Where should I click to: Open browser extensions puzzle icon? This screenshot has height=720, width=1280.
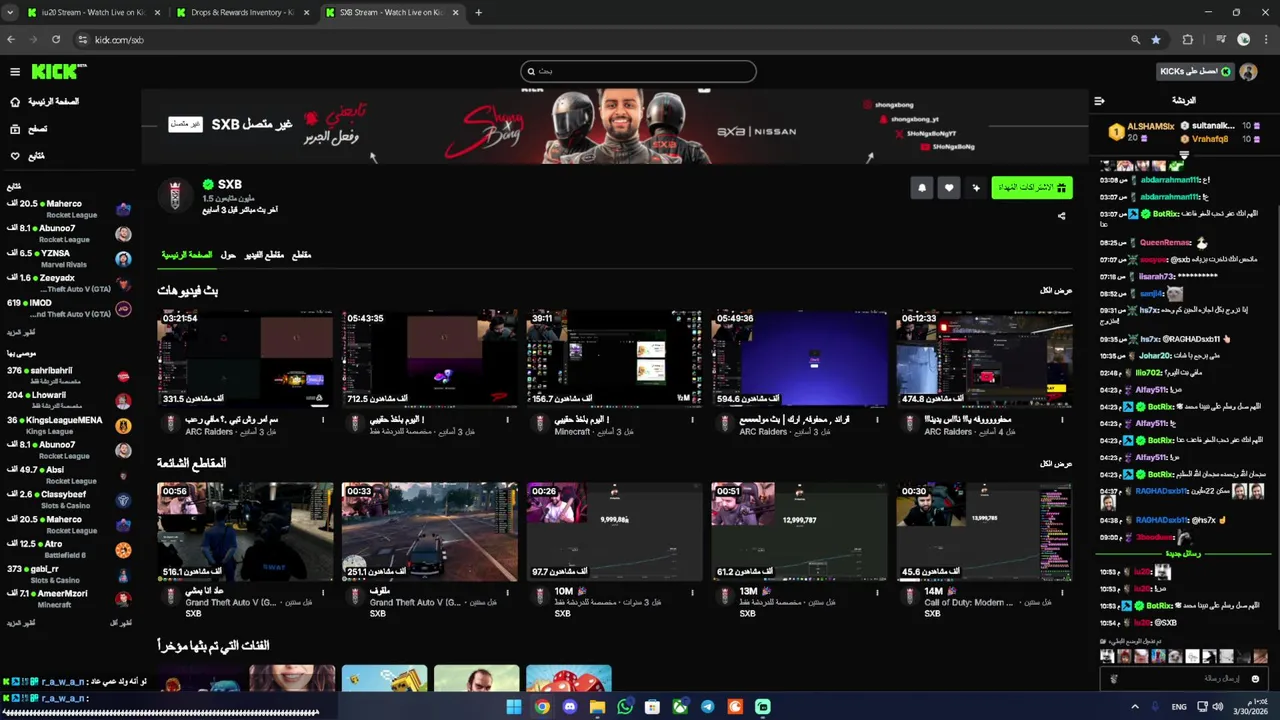tap(1188, 40)
